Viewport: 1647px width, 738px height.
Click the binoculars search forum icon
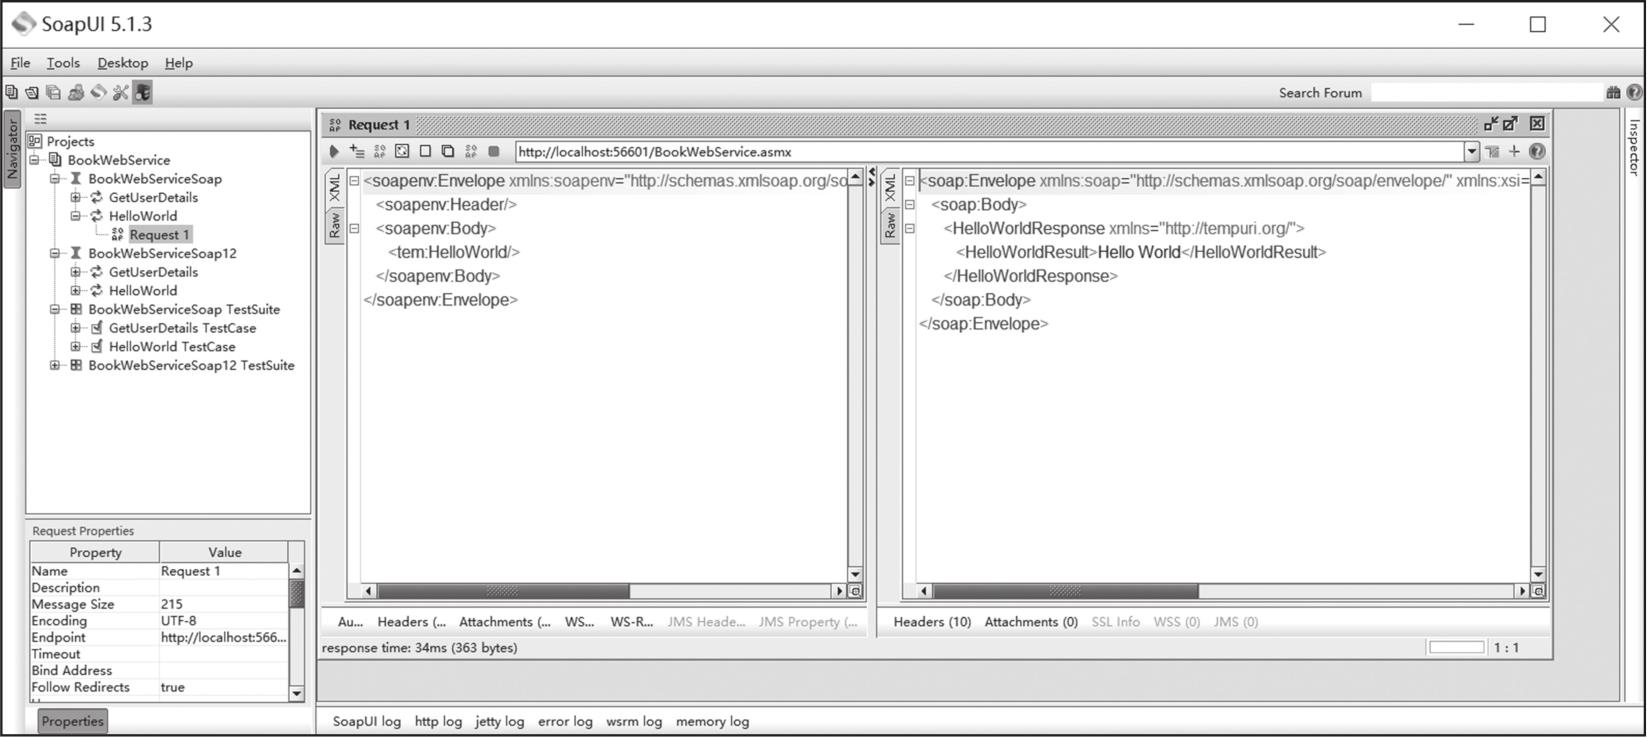tap(1613, 92)
